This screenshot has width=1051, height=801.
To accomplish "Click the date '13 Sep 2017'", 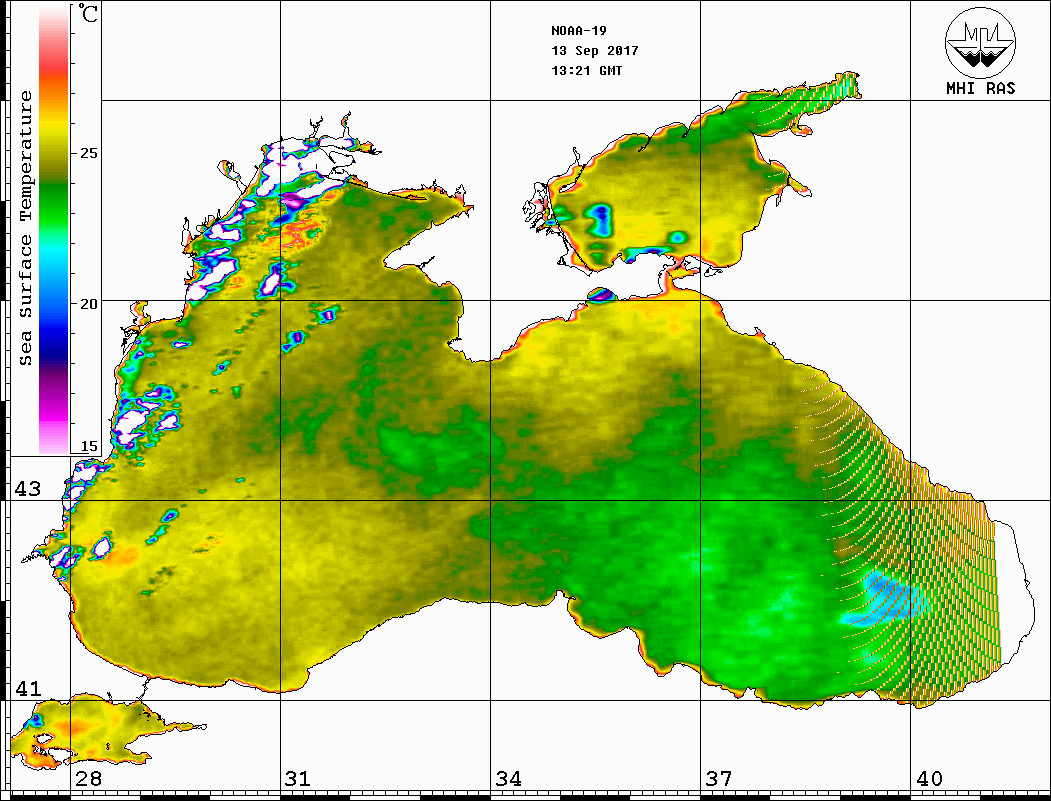I will point(595,51).
